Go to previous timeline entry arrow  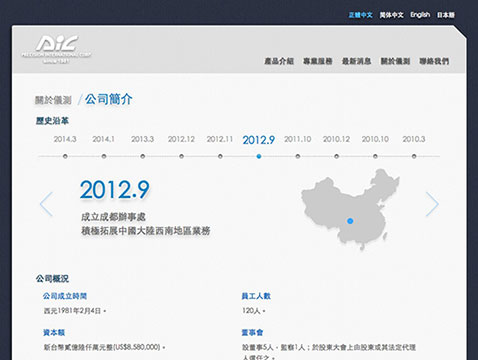click(x=46, y=204)
